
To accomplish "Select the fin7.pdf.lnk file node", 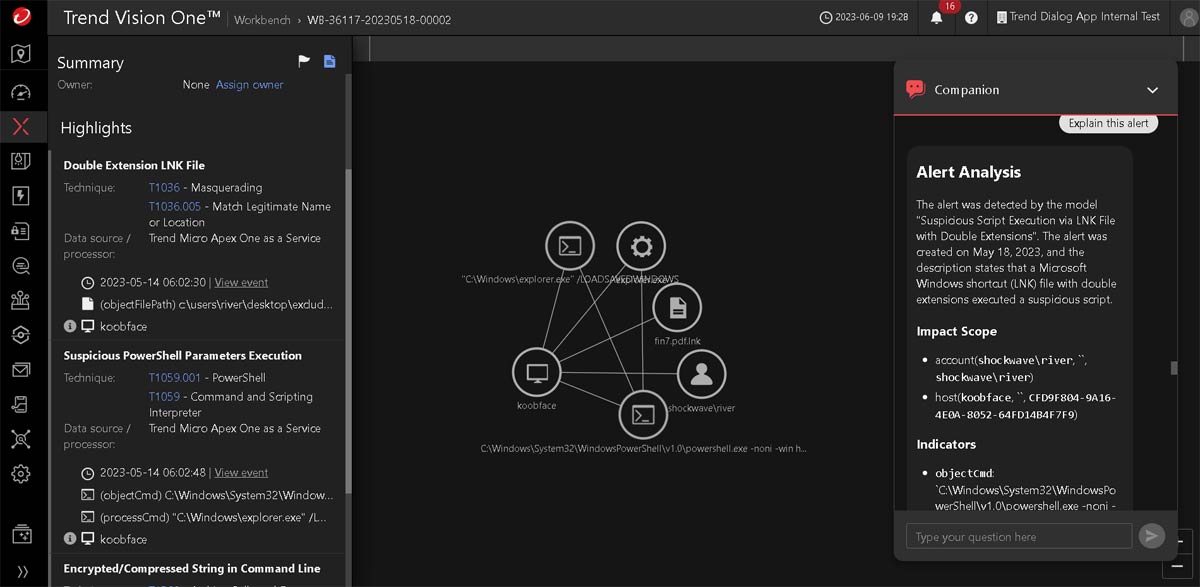I will 677,308.
